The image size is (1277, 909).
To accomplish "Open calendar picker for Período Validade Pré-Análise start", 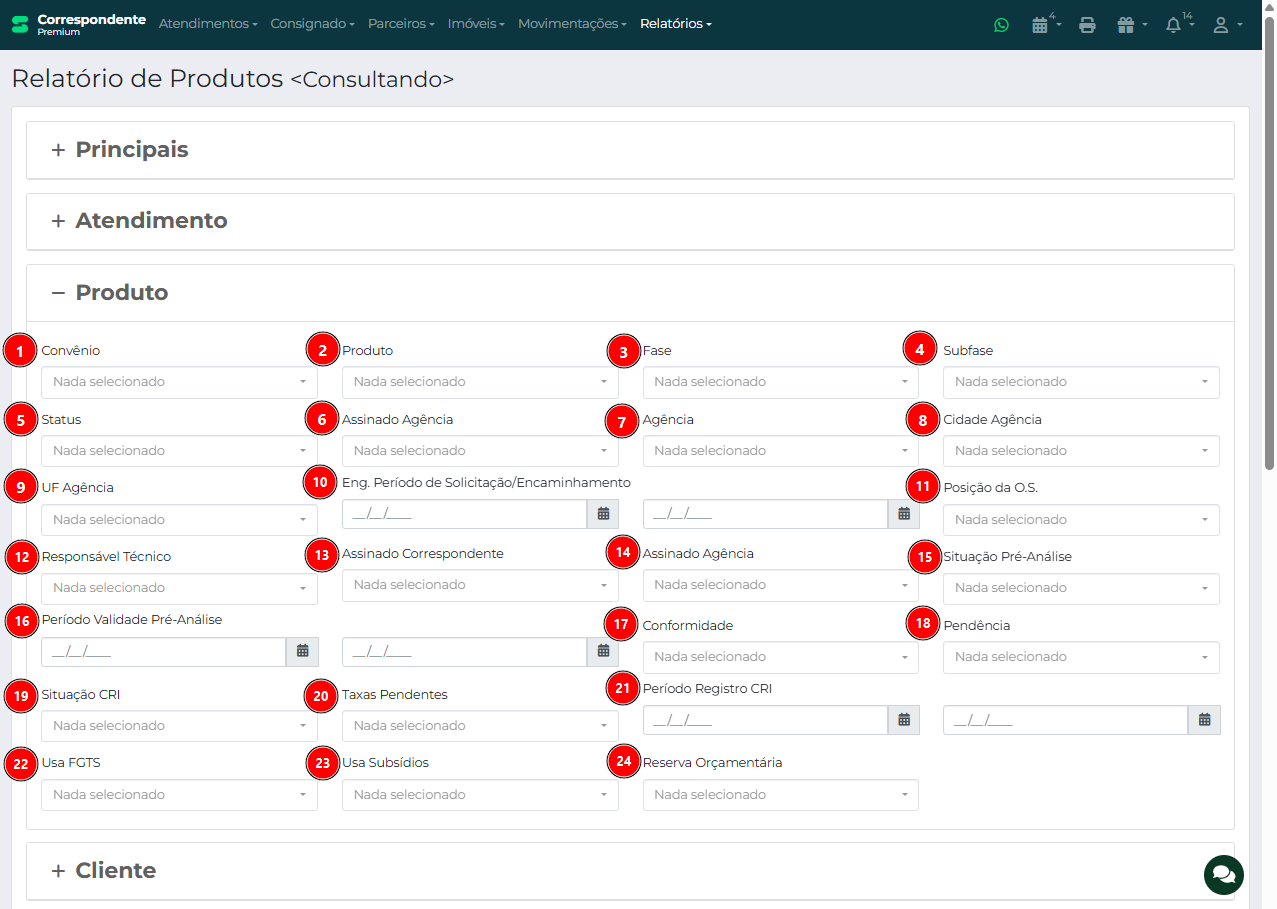I will click(302, 652).
